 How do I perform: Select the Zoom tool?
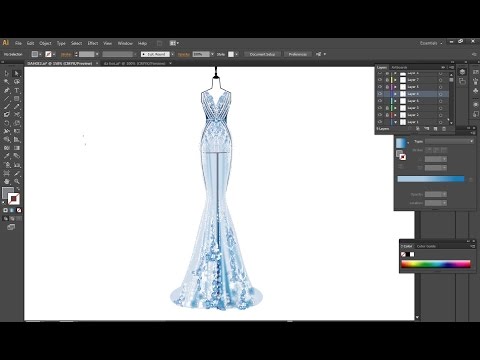point(17,182)
